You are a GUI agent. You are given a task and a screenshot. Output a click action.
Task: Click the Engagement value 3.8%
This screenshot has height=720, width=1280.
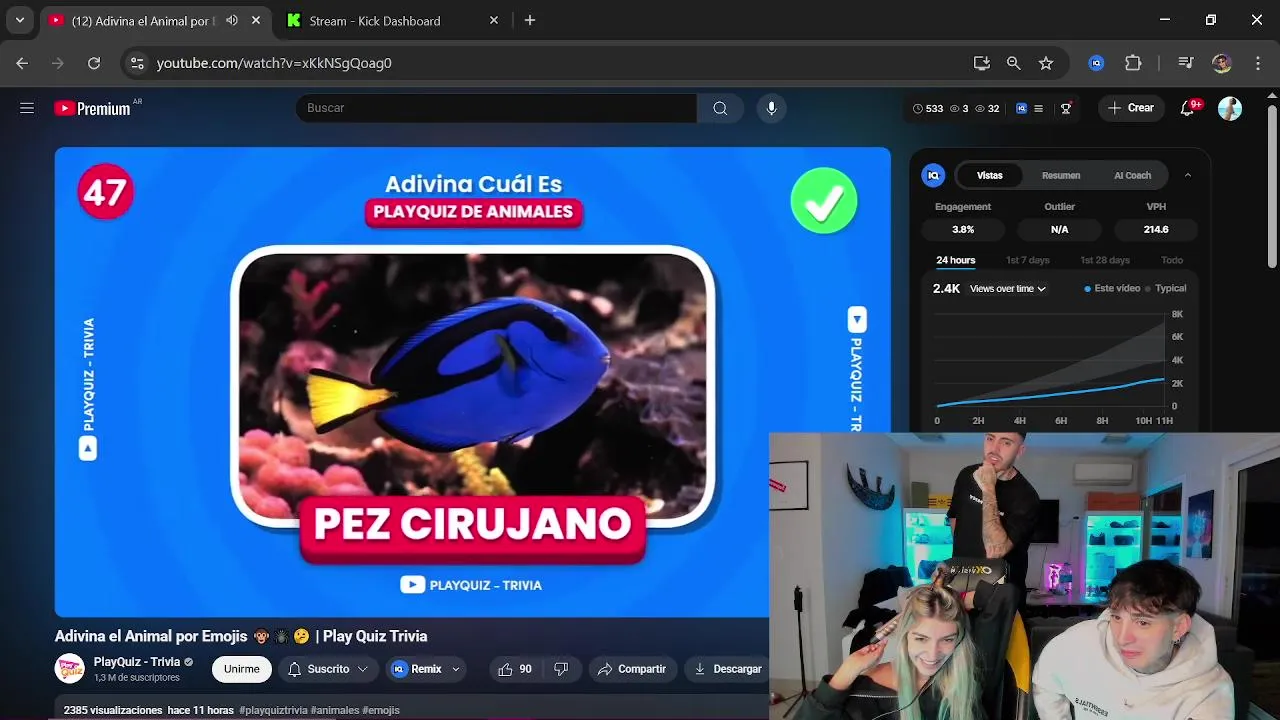[963, 229]
